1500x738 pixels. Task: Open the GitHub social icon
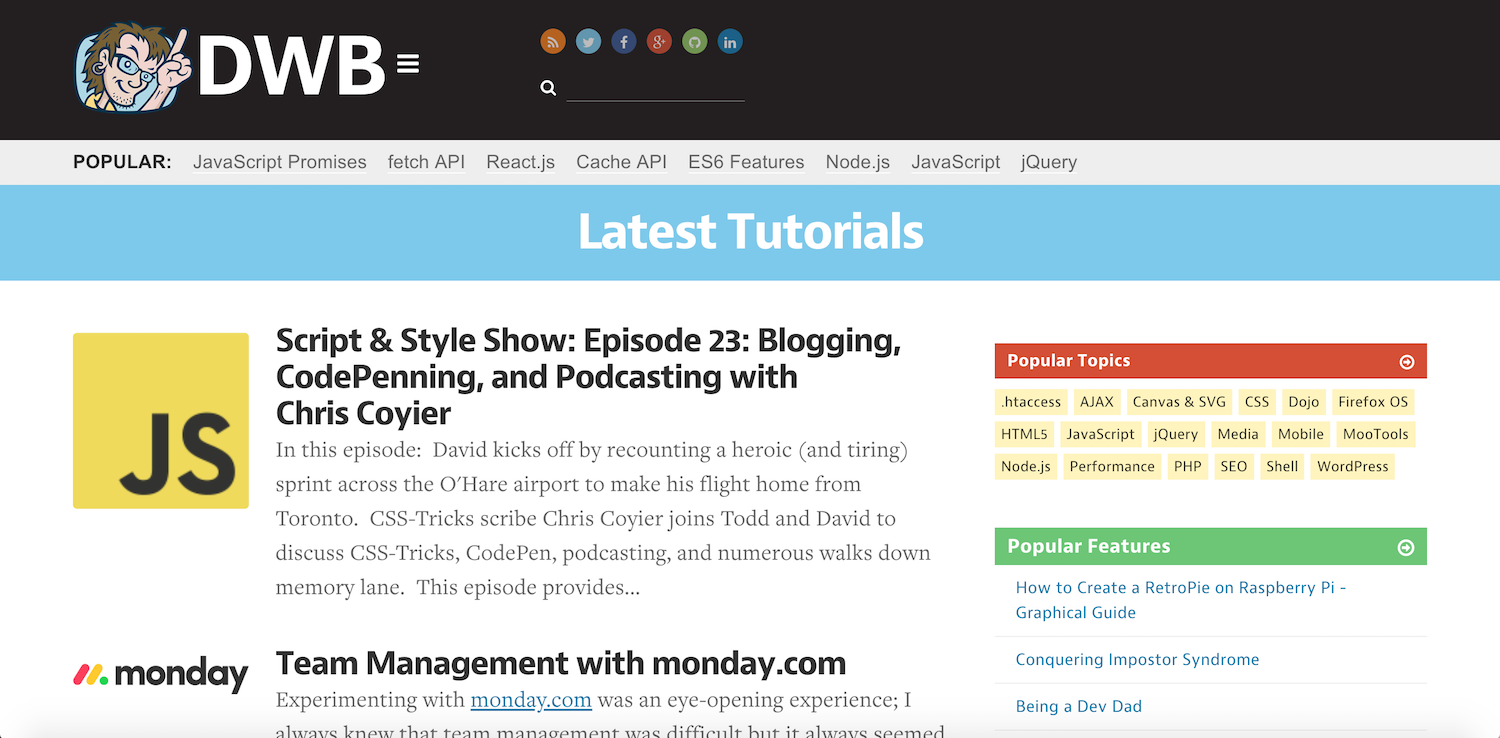[695, 42]
